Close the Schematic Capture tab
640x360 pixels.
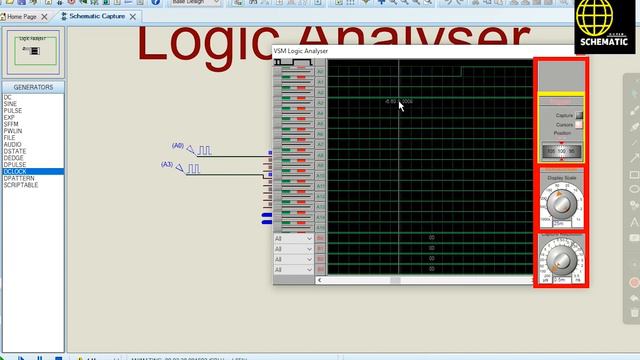click(x=133, y=17)
